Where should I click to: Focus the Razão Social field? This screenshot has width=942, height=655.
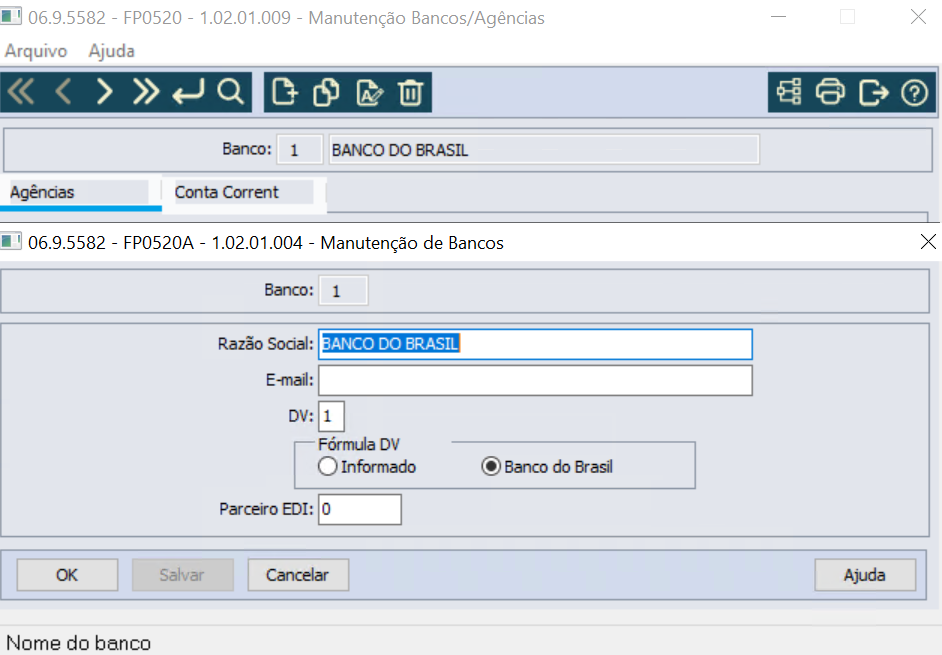(x=535, y=344)
